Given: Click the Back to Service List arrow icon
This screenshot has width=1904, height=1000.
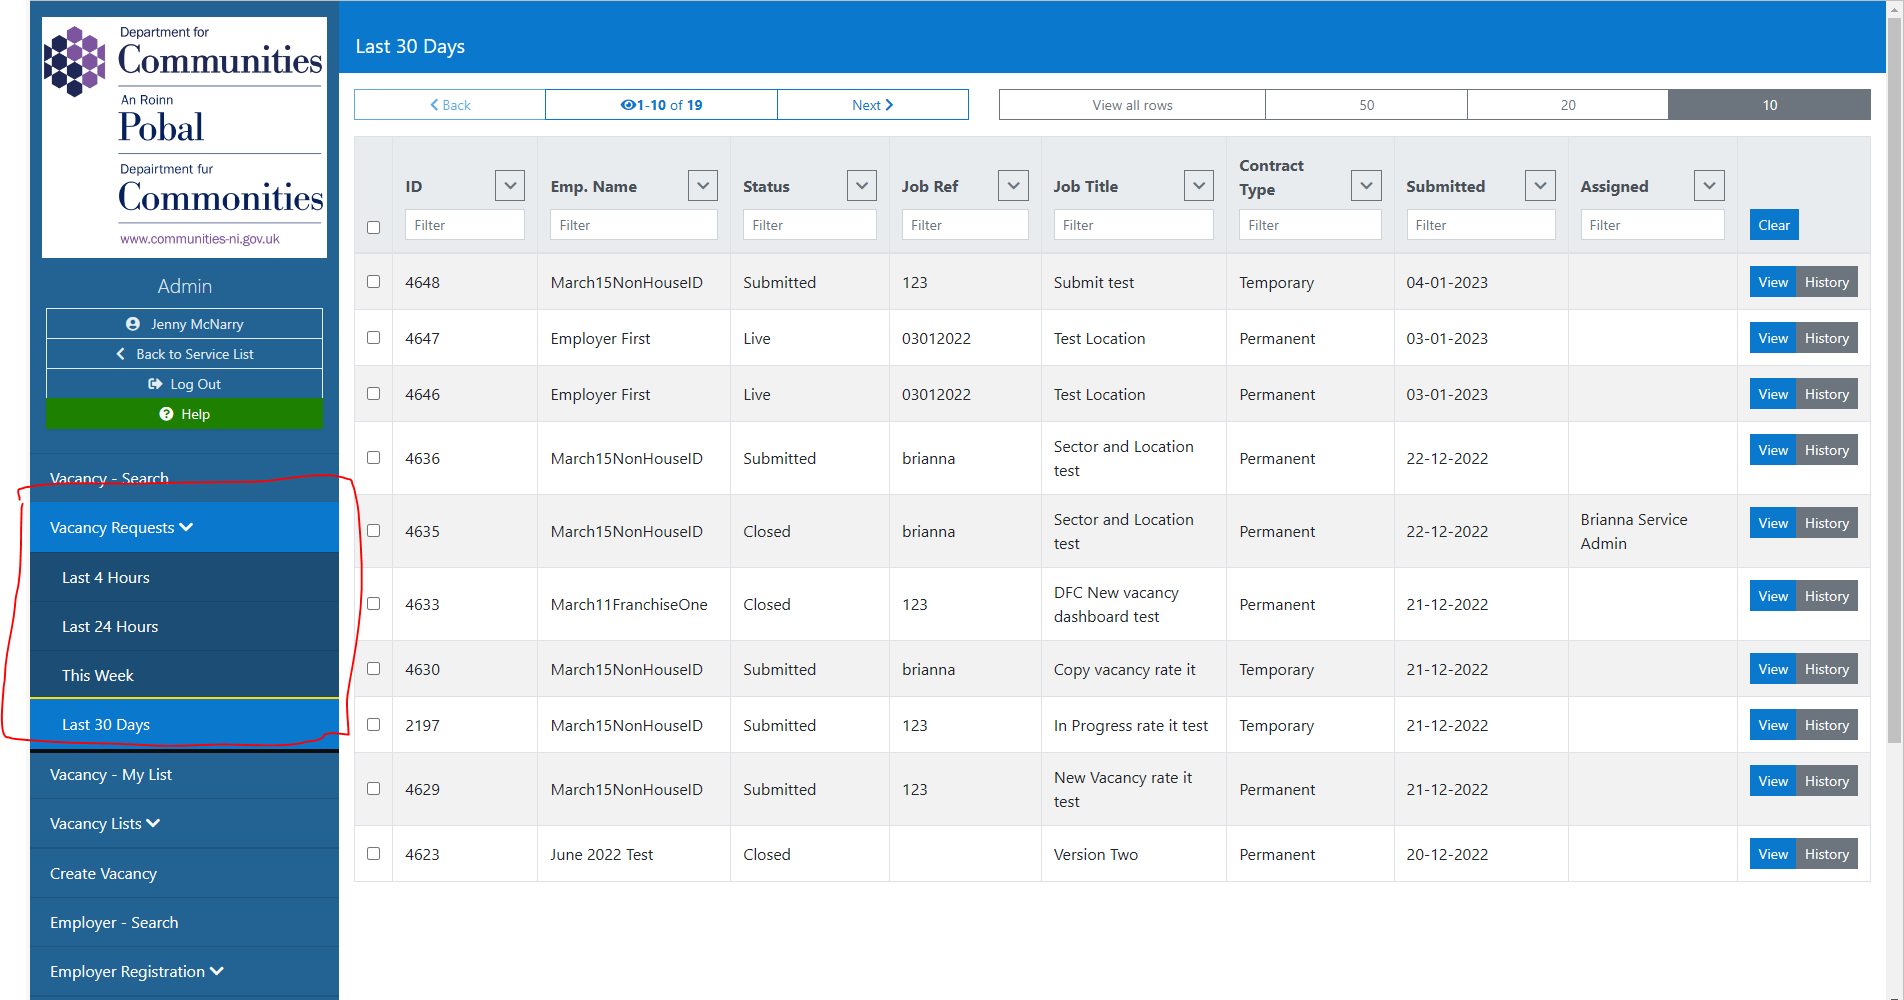Looking at the screenshot, I should click(121, 354).
